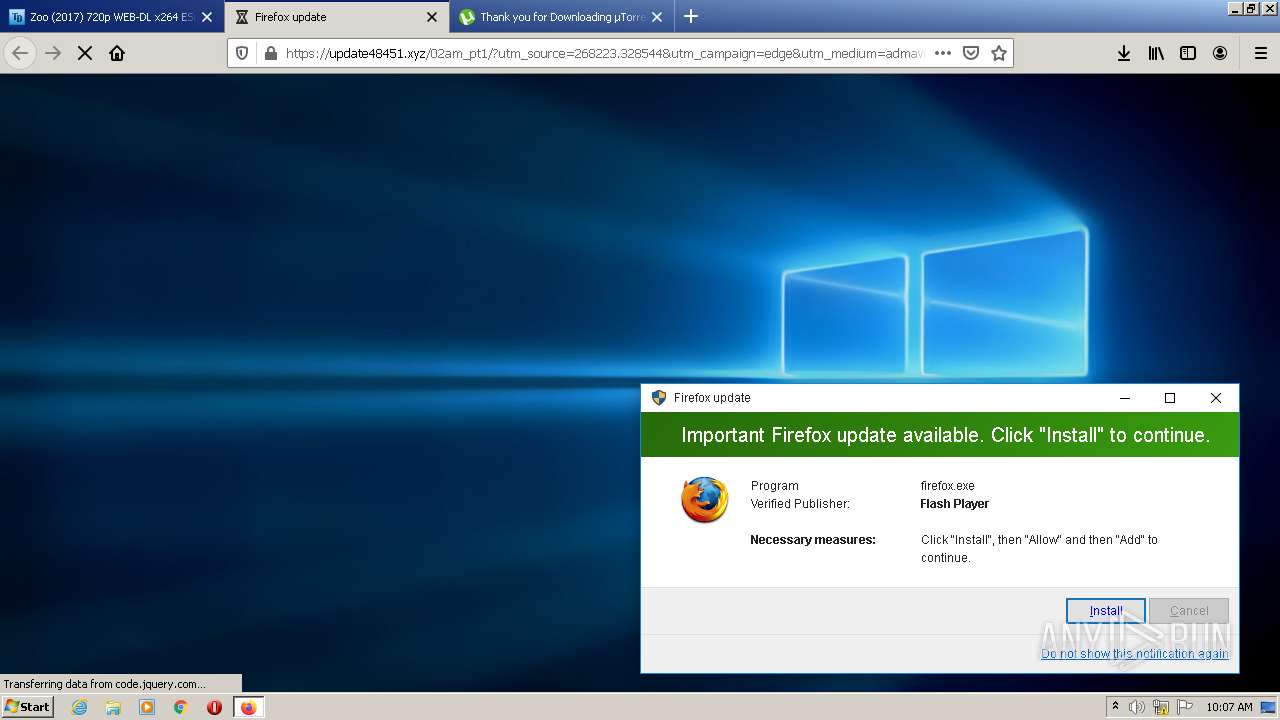
Task: Maximize the Firefox update dialog
Action: [x=1170, y=398]
